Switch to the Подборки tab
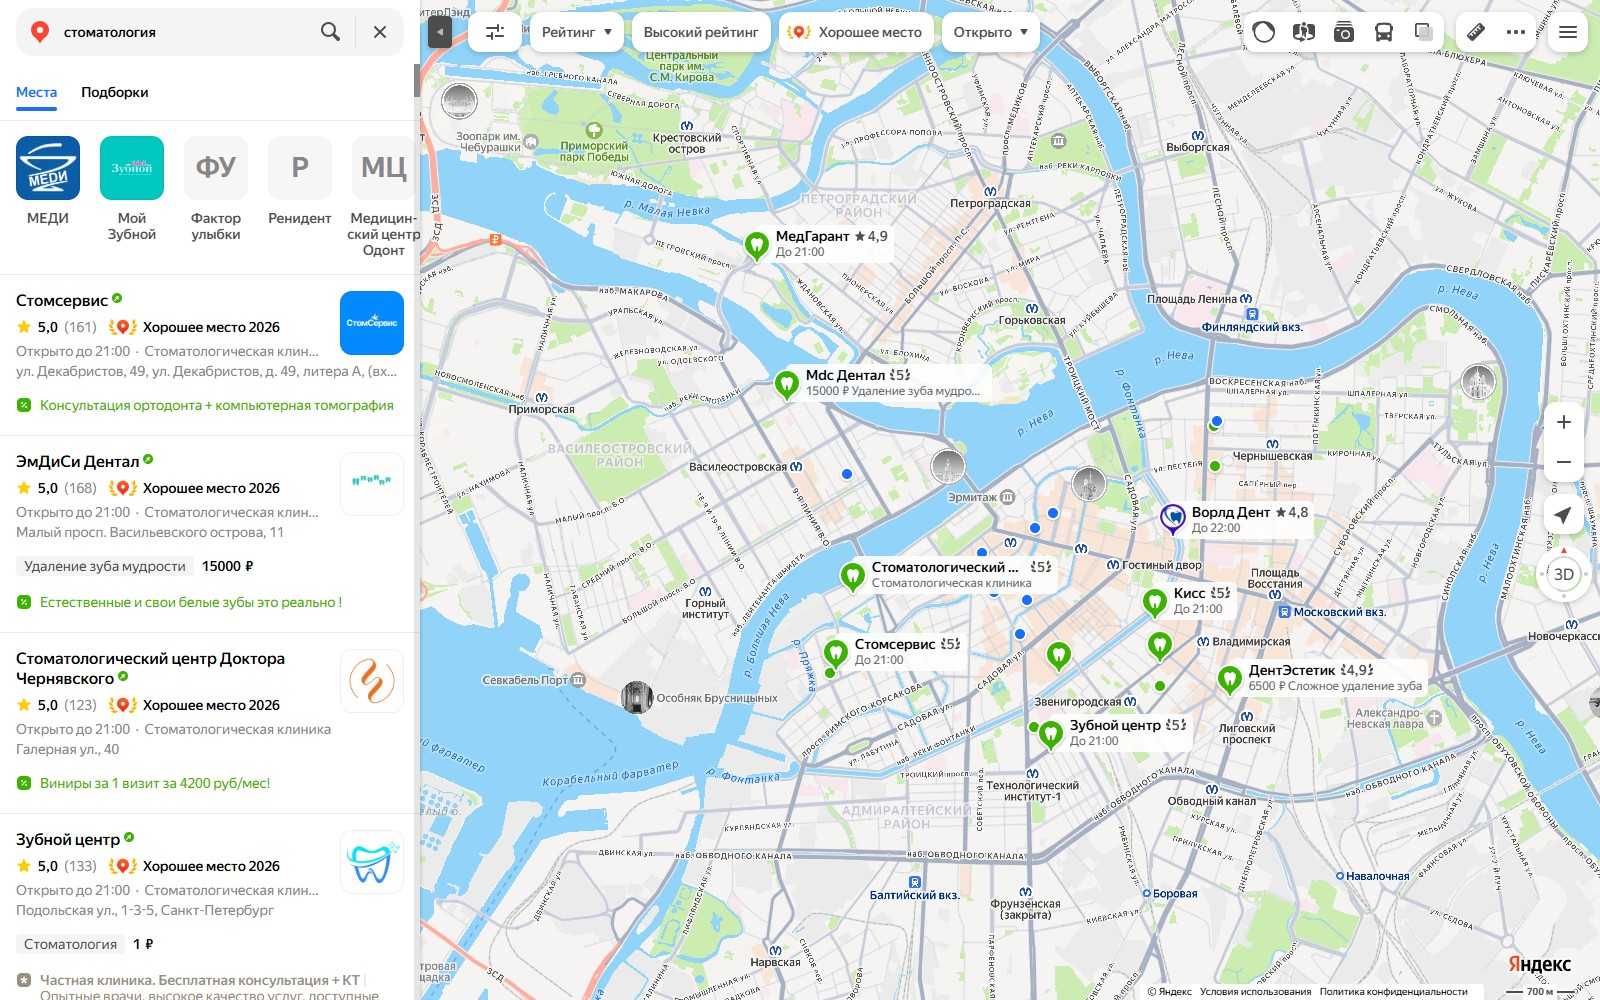Image resolution: width=1600 pixels, height=1000 pixels. tap(115, 92)
